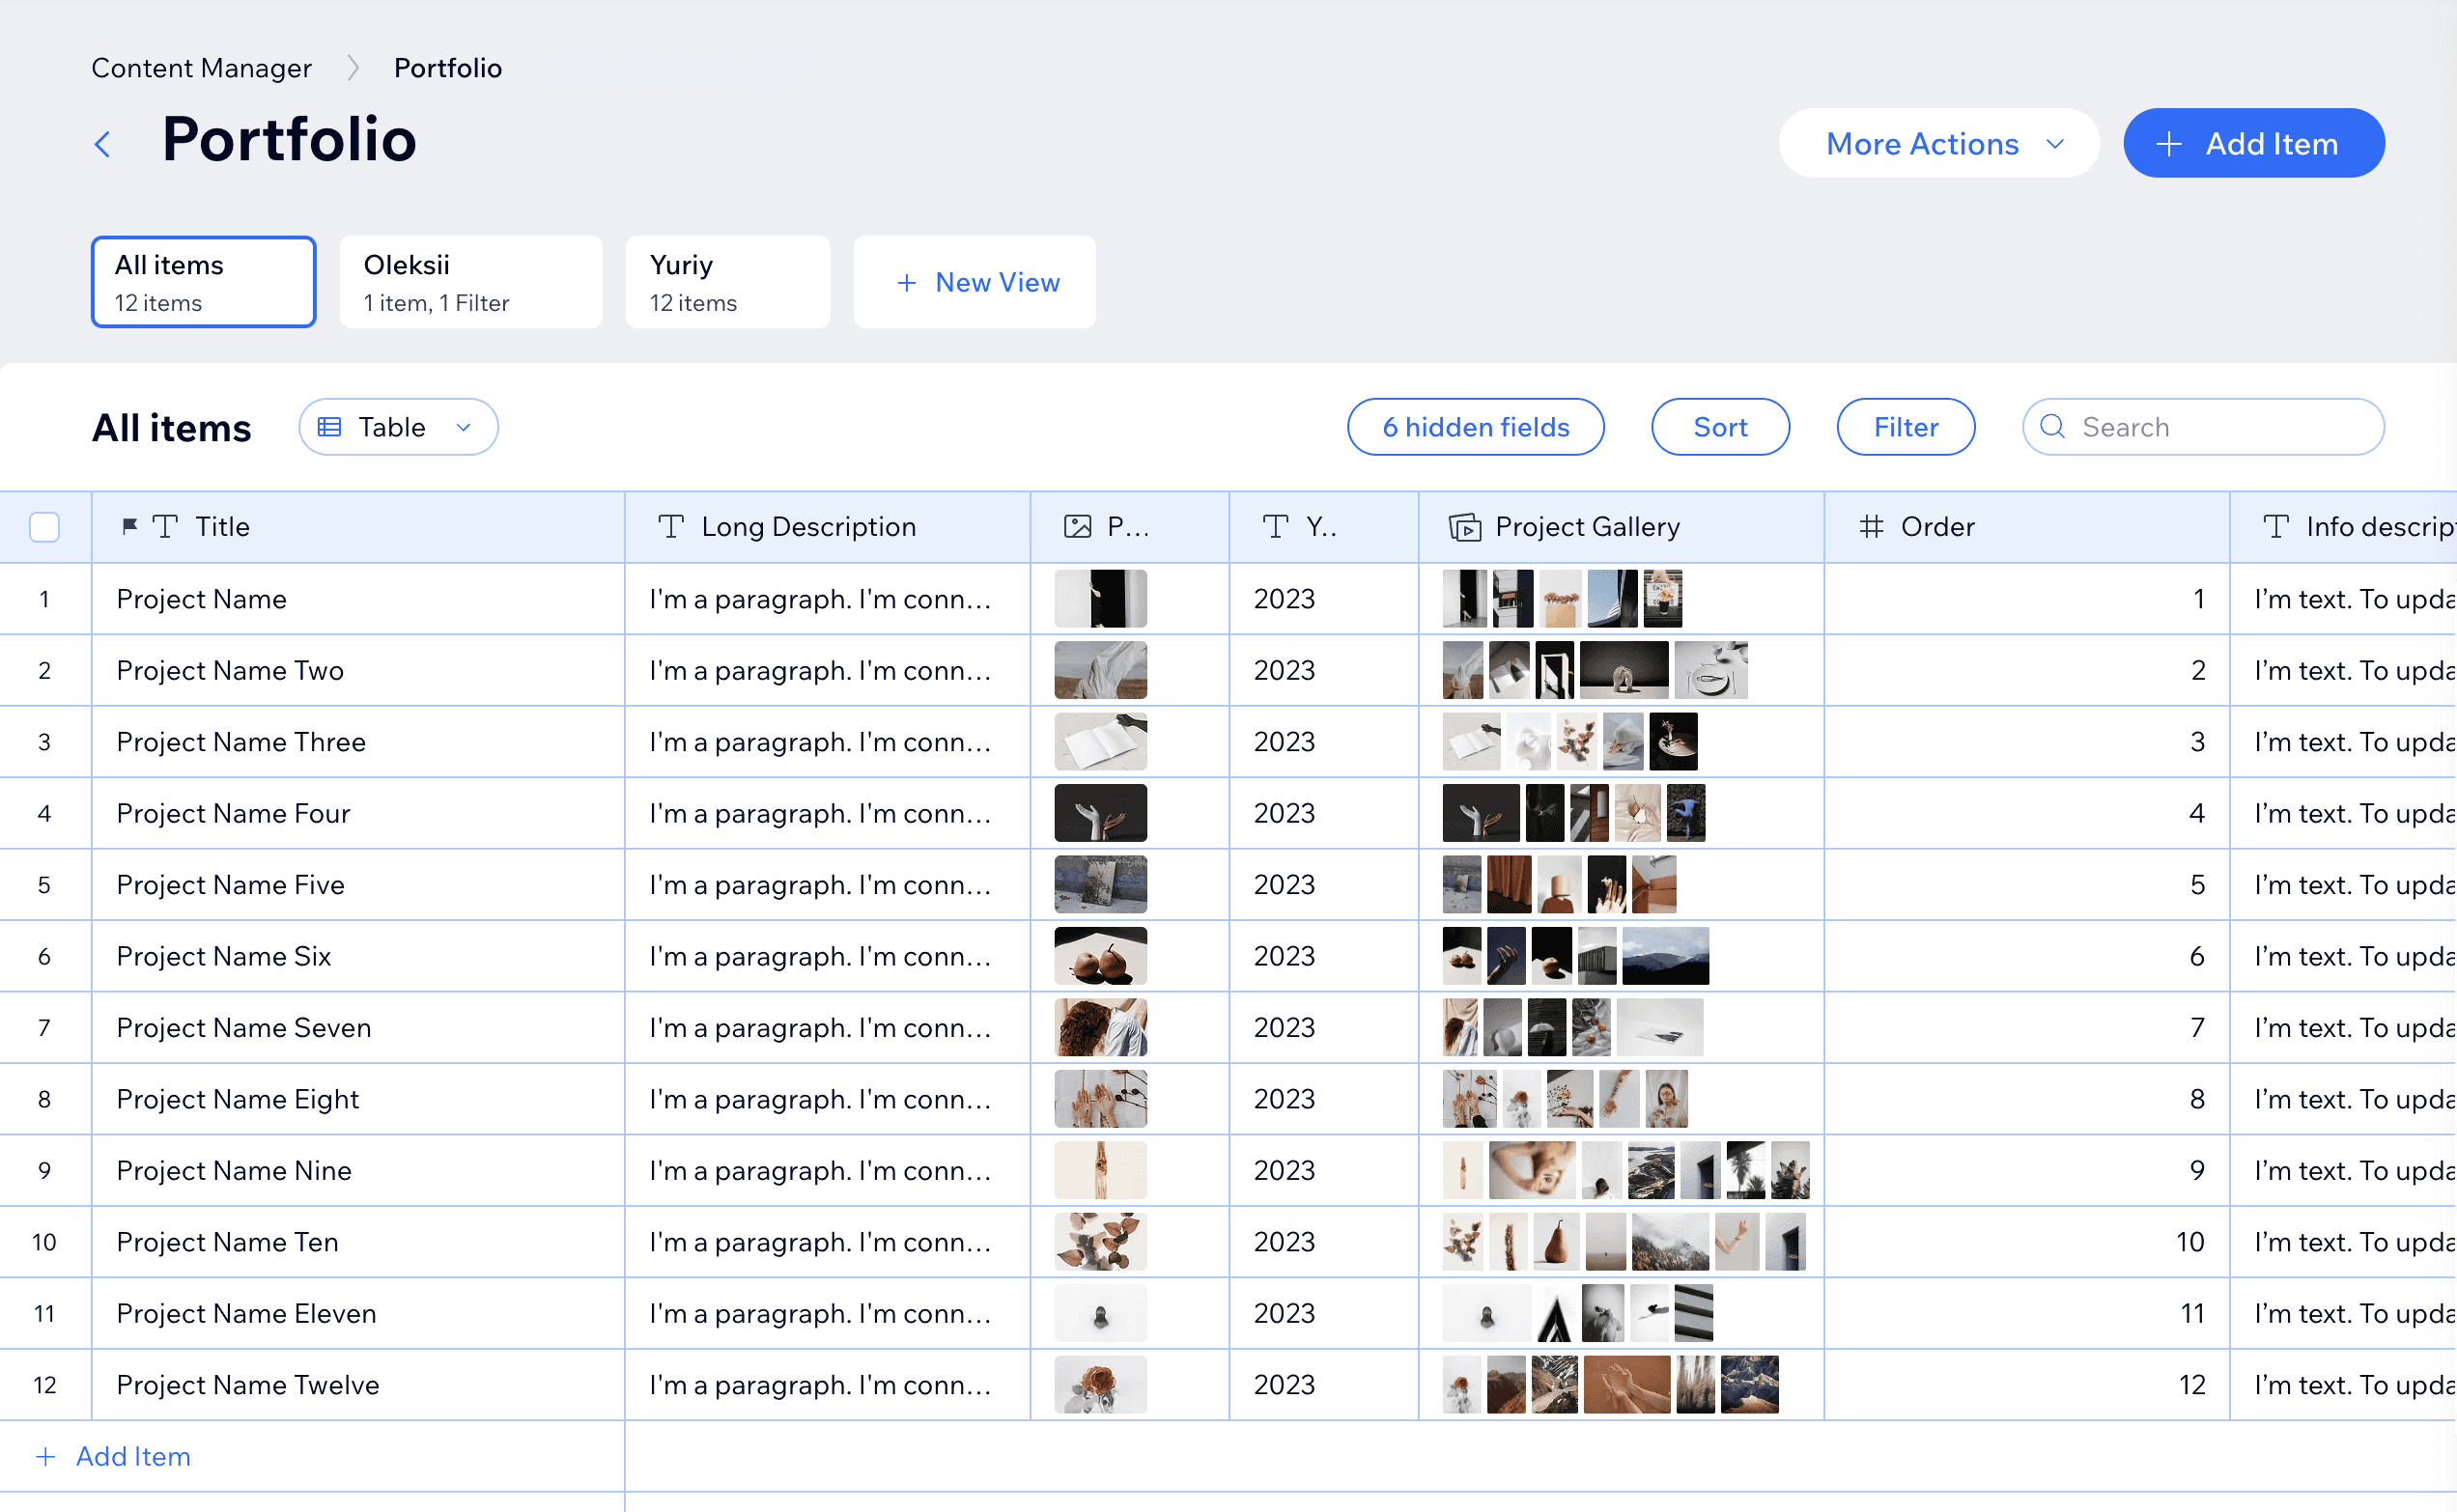Click the magnifier icon in Search box
Viewport: 2457px width, 1512px height.
[x=2052, y=427]
